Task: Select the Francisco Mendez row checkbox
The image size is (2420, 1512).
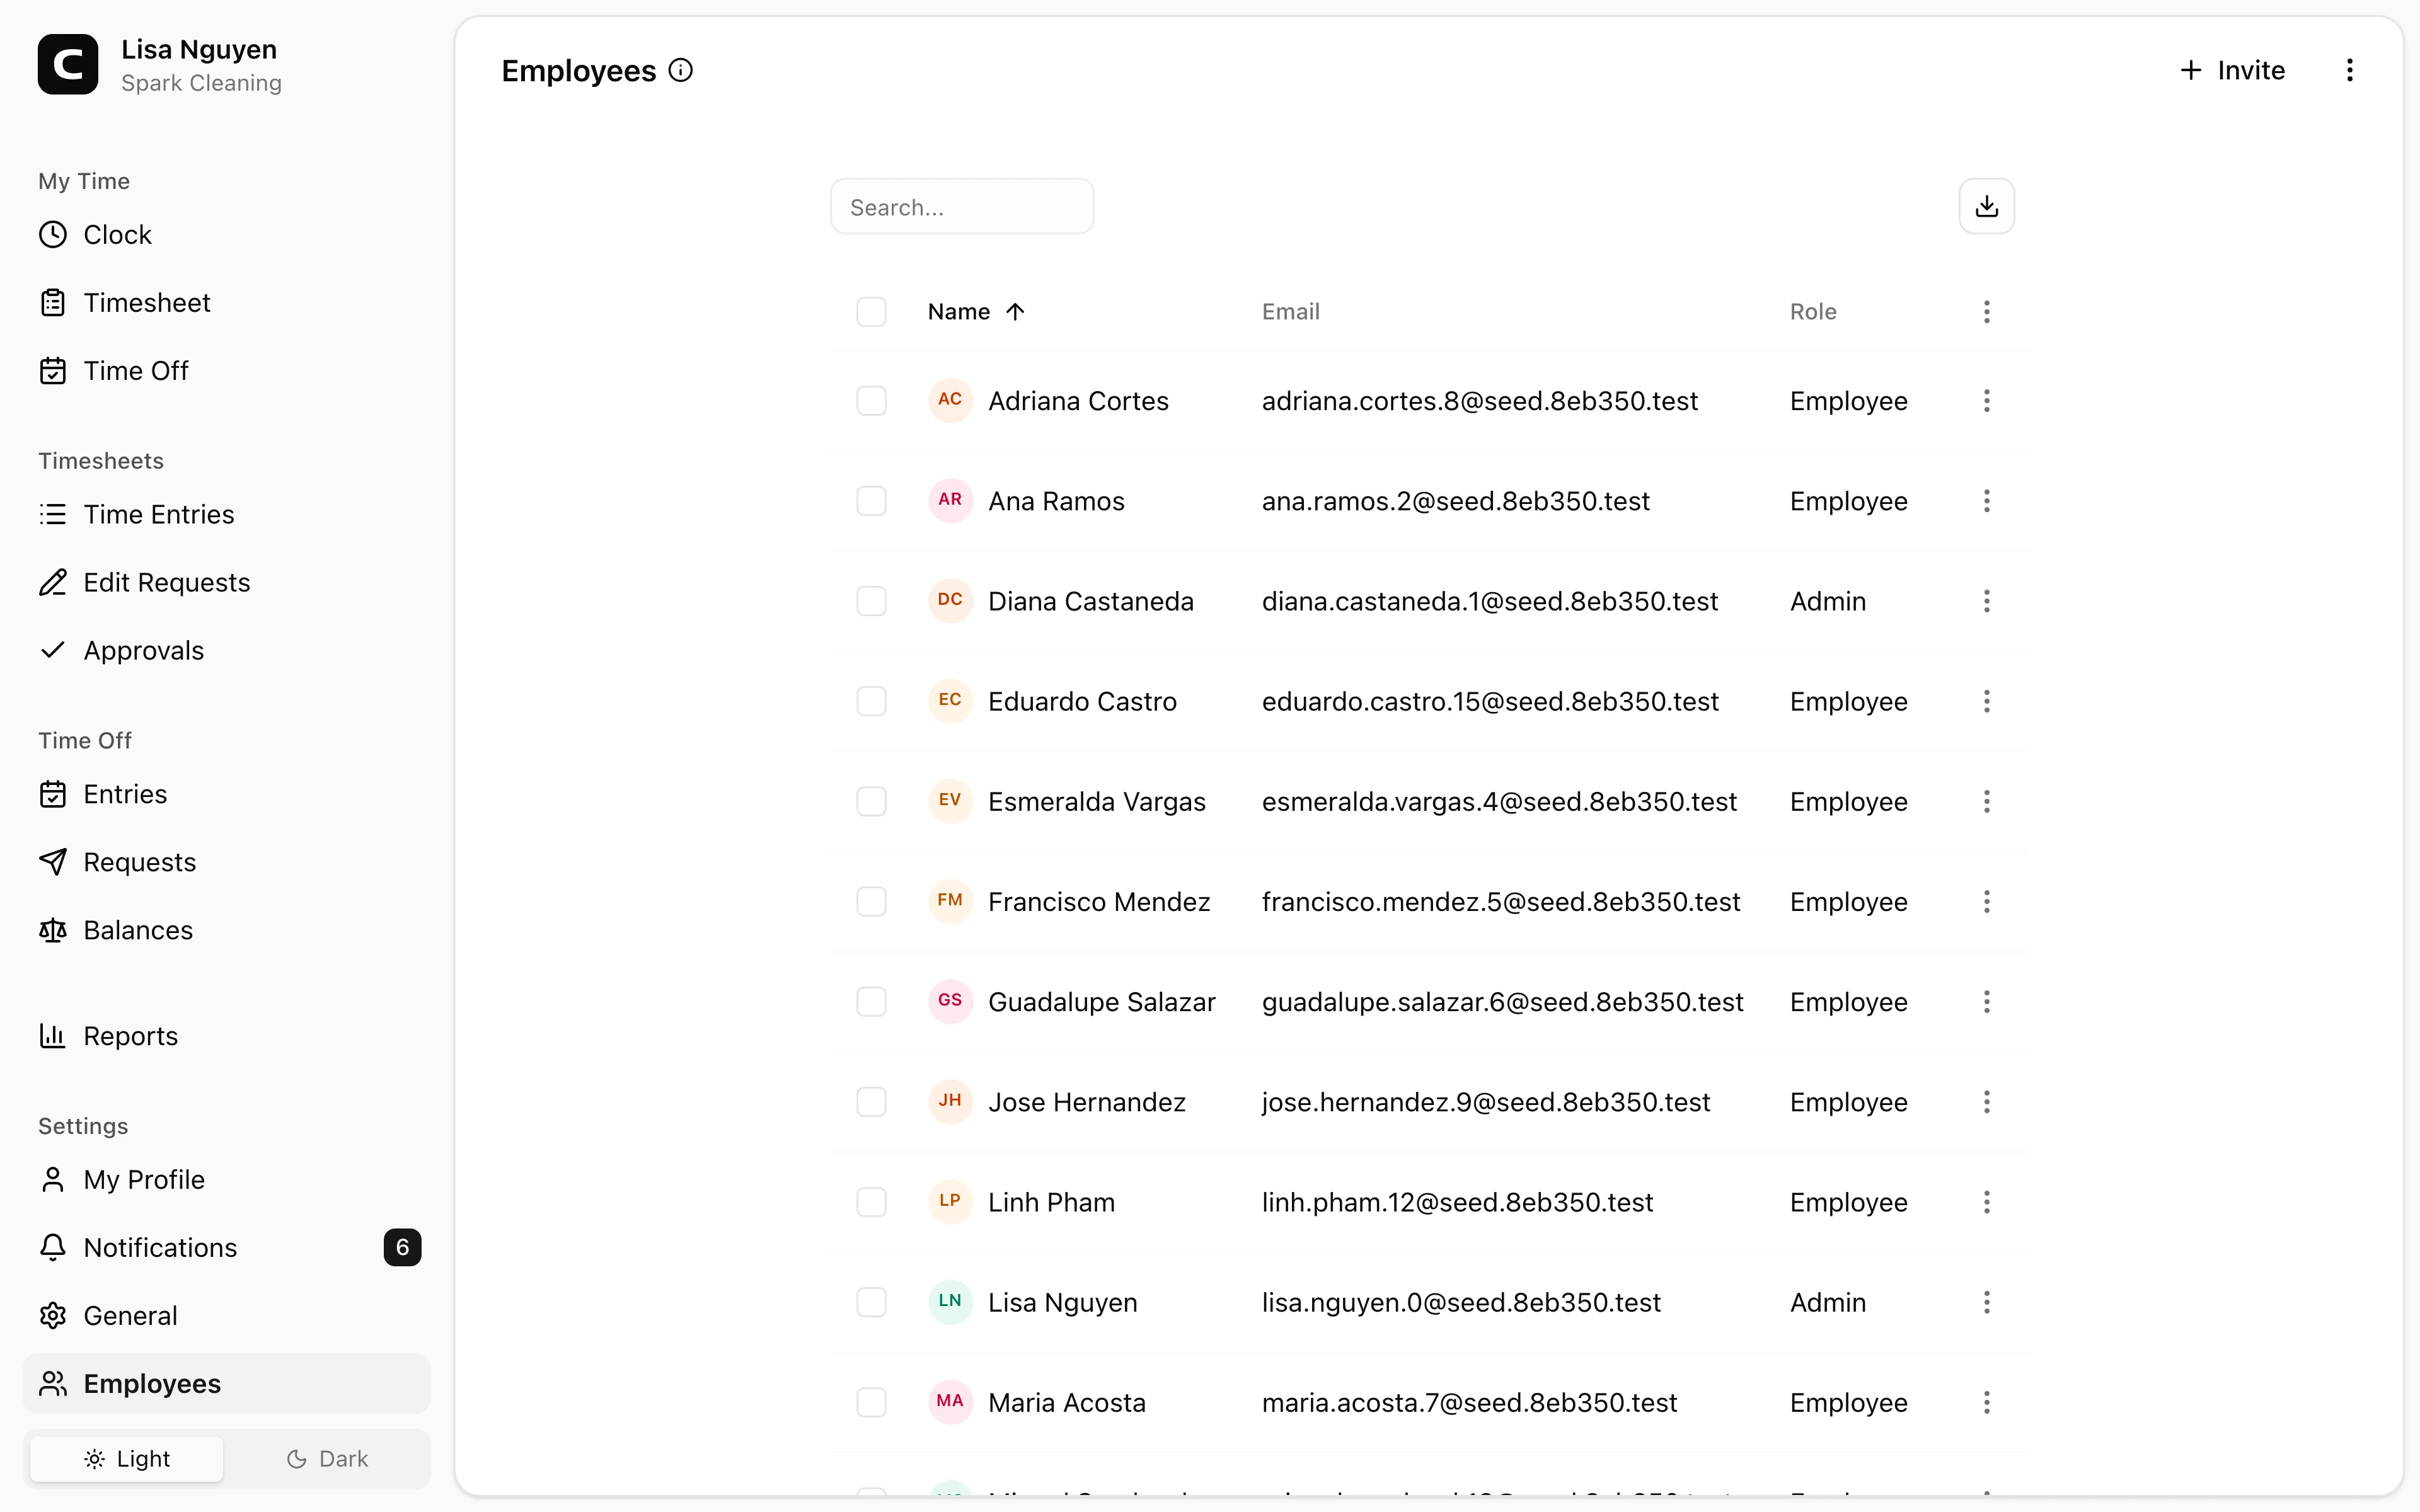Action: (x=871, y=901)
